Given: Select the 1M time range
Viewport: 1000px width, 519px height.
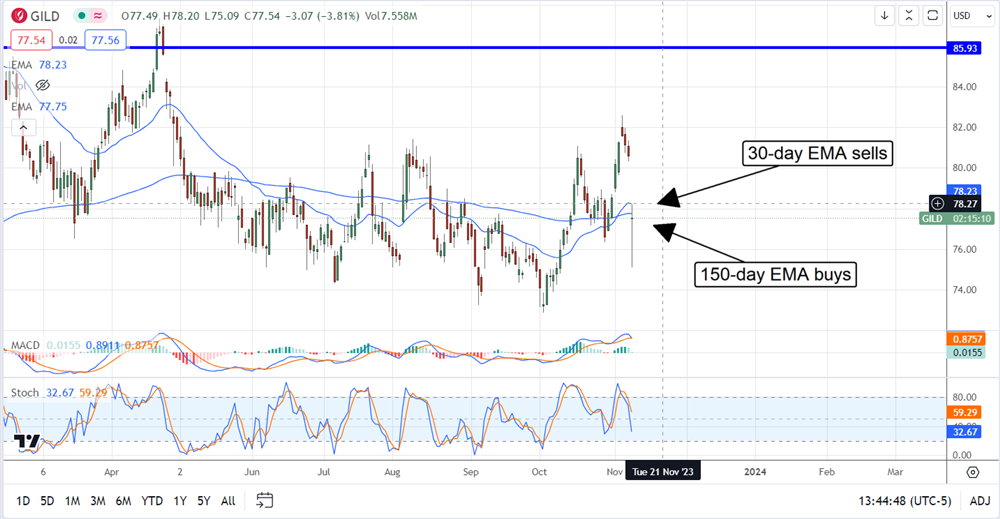Looking at the screenshot, I should tap(72, 501).
